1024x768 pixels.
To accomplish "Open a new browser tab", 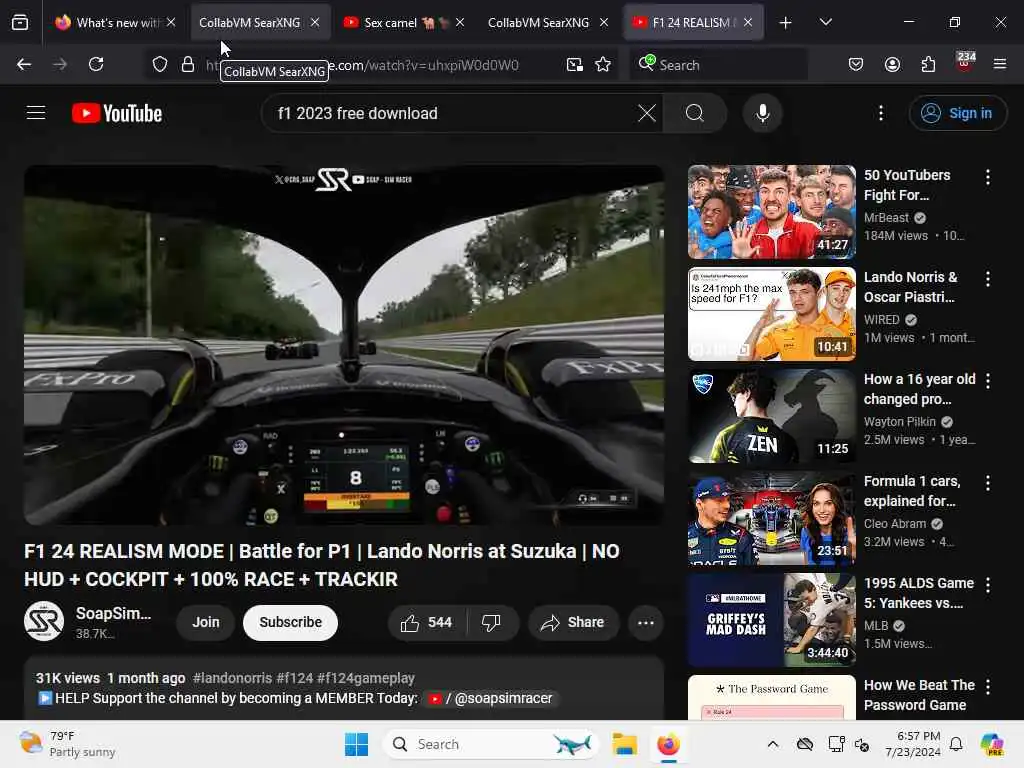I will pyautogui.click(x=786, y=23).
